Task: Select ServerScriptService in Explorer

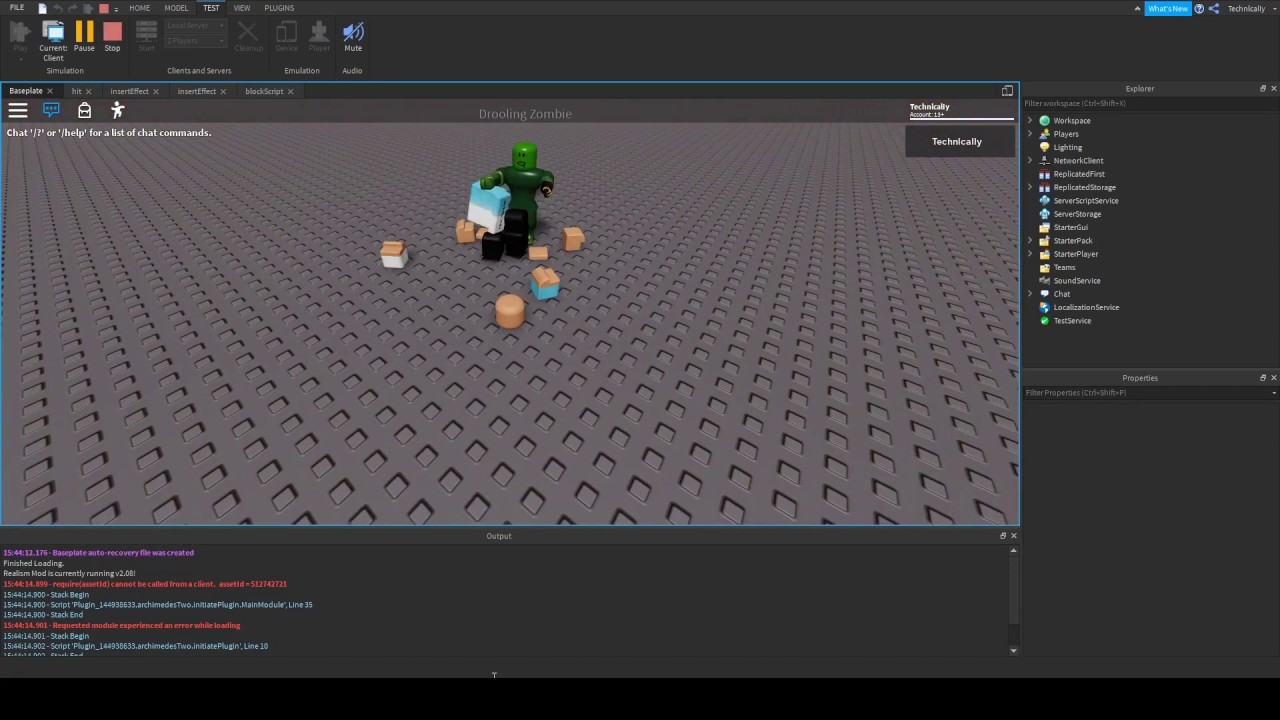Action: [1086, 201]
